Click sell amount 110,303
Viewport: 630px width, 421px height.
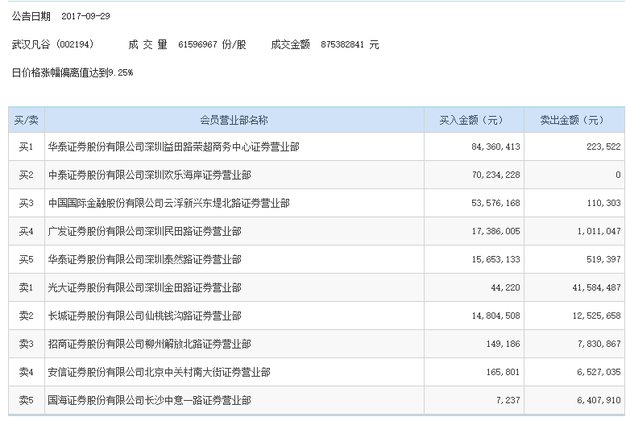604,203
